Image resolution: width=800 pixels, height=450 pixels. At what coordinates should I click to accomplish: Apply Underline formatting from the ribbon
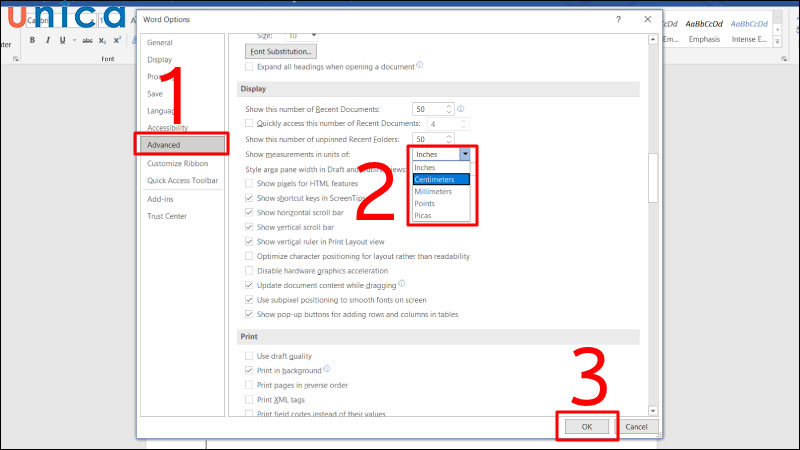[x=61, y=40]
